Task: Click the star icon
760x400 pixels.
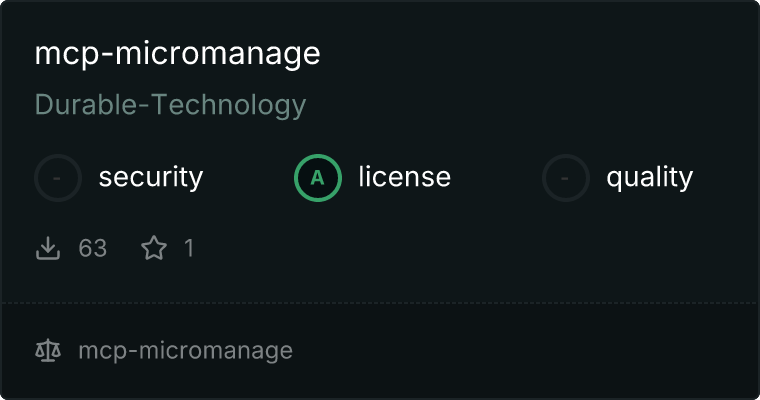Action: [x=154, y=248]
